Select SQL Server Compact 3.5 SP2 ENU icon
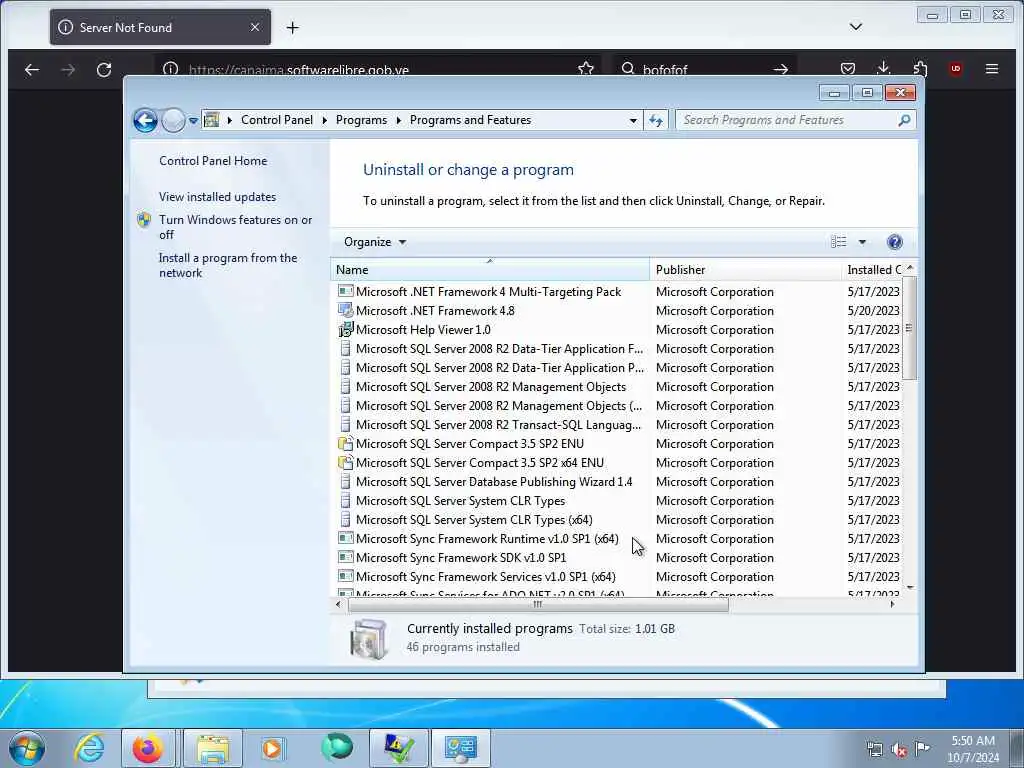The height and width of the screenshot is (768, 1024). 345,443
